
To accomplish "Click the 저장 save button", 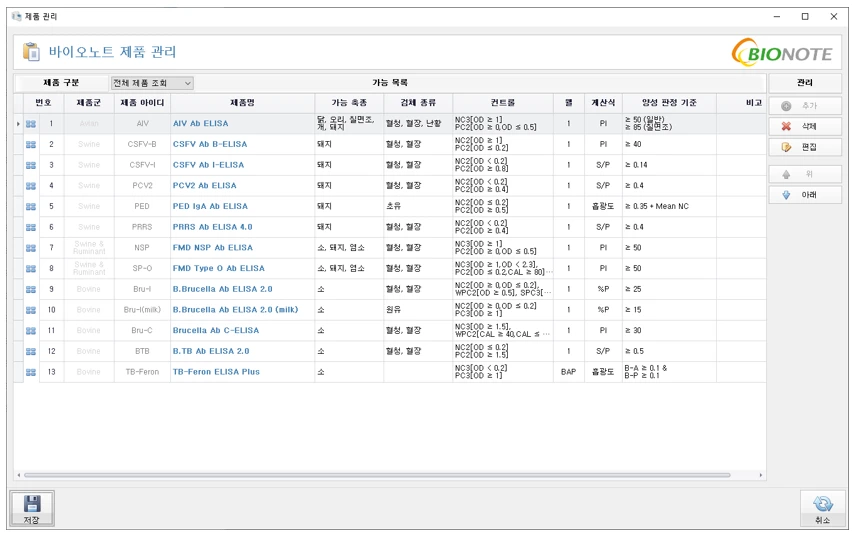I will tap(32, 509).
